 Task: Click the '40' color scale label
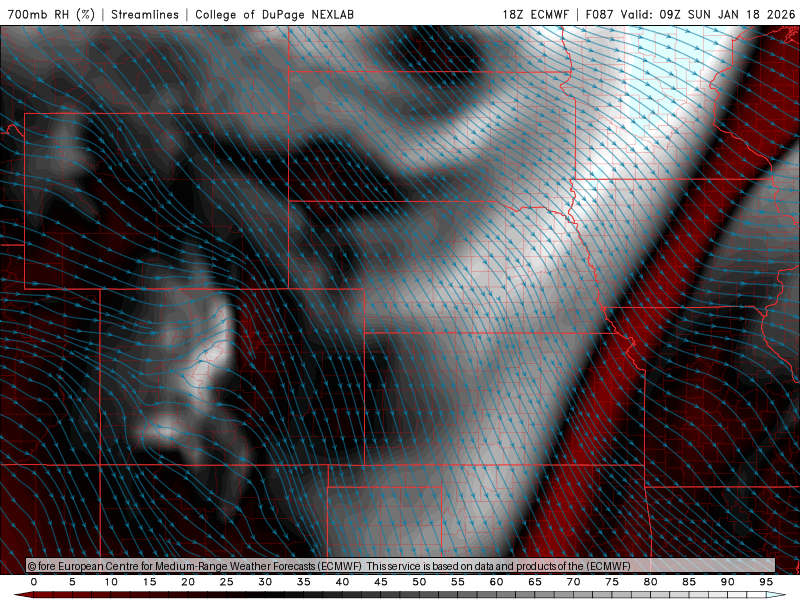click(x=342, y=582)
